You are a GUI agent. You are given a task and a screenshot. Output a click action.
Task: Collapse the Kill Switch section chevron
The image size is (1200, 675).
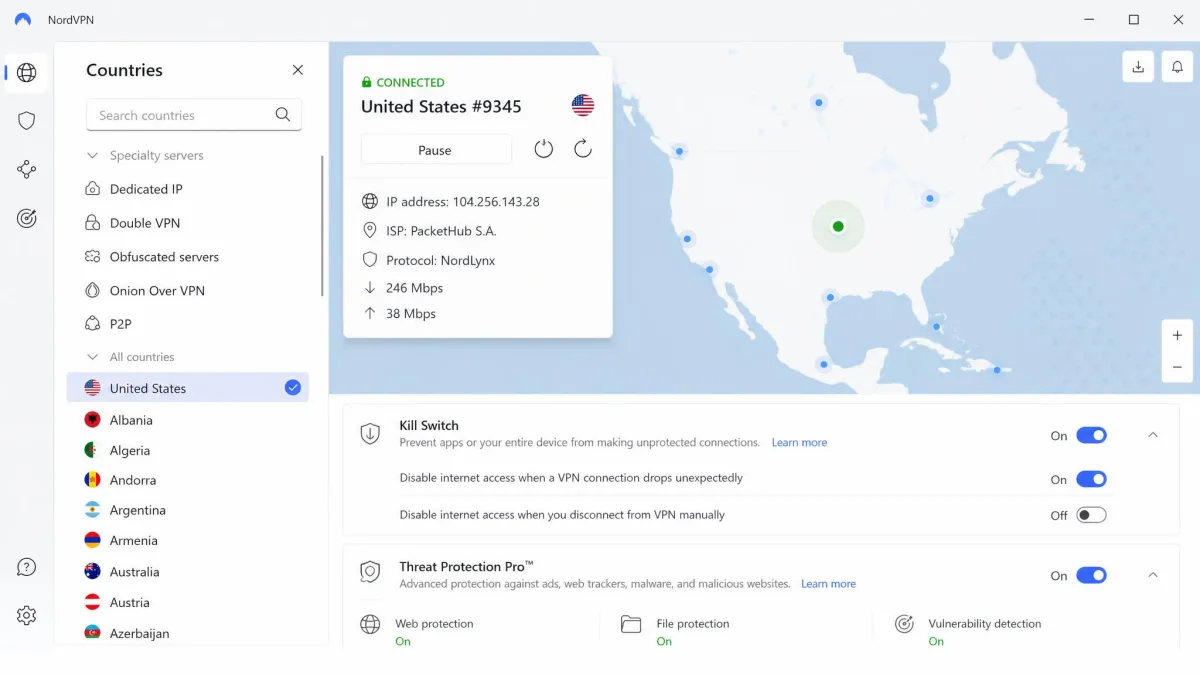tap(1153, 435)
